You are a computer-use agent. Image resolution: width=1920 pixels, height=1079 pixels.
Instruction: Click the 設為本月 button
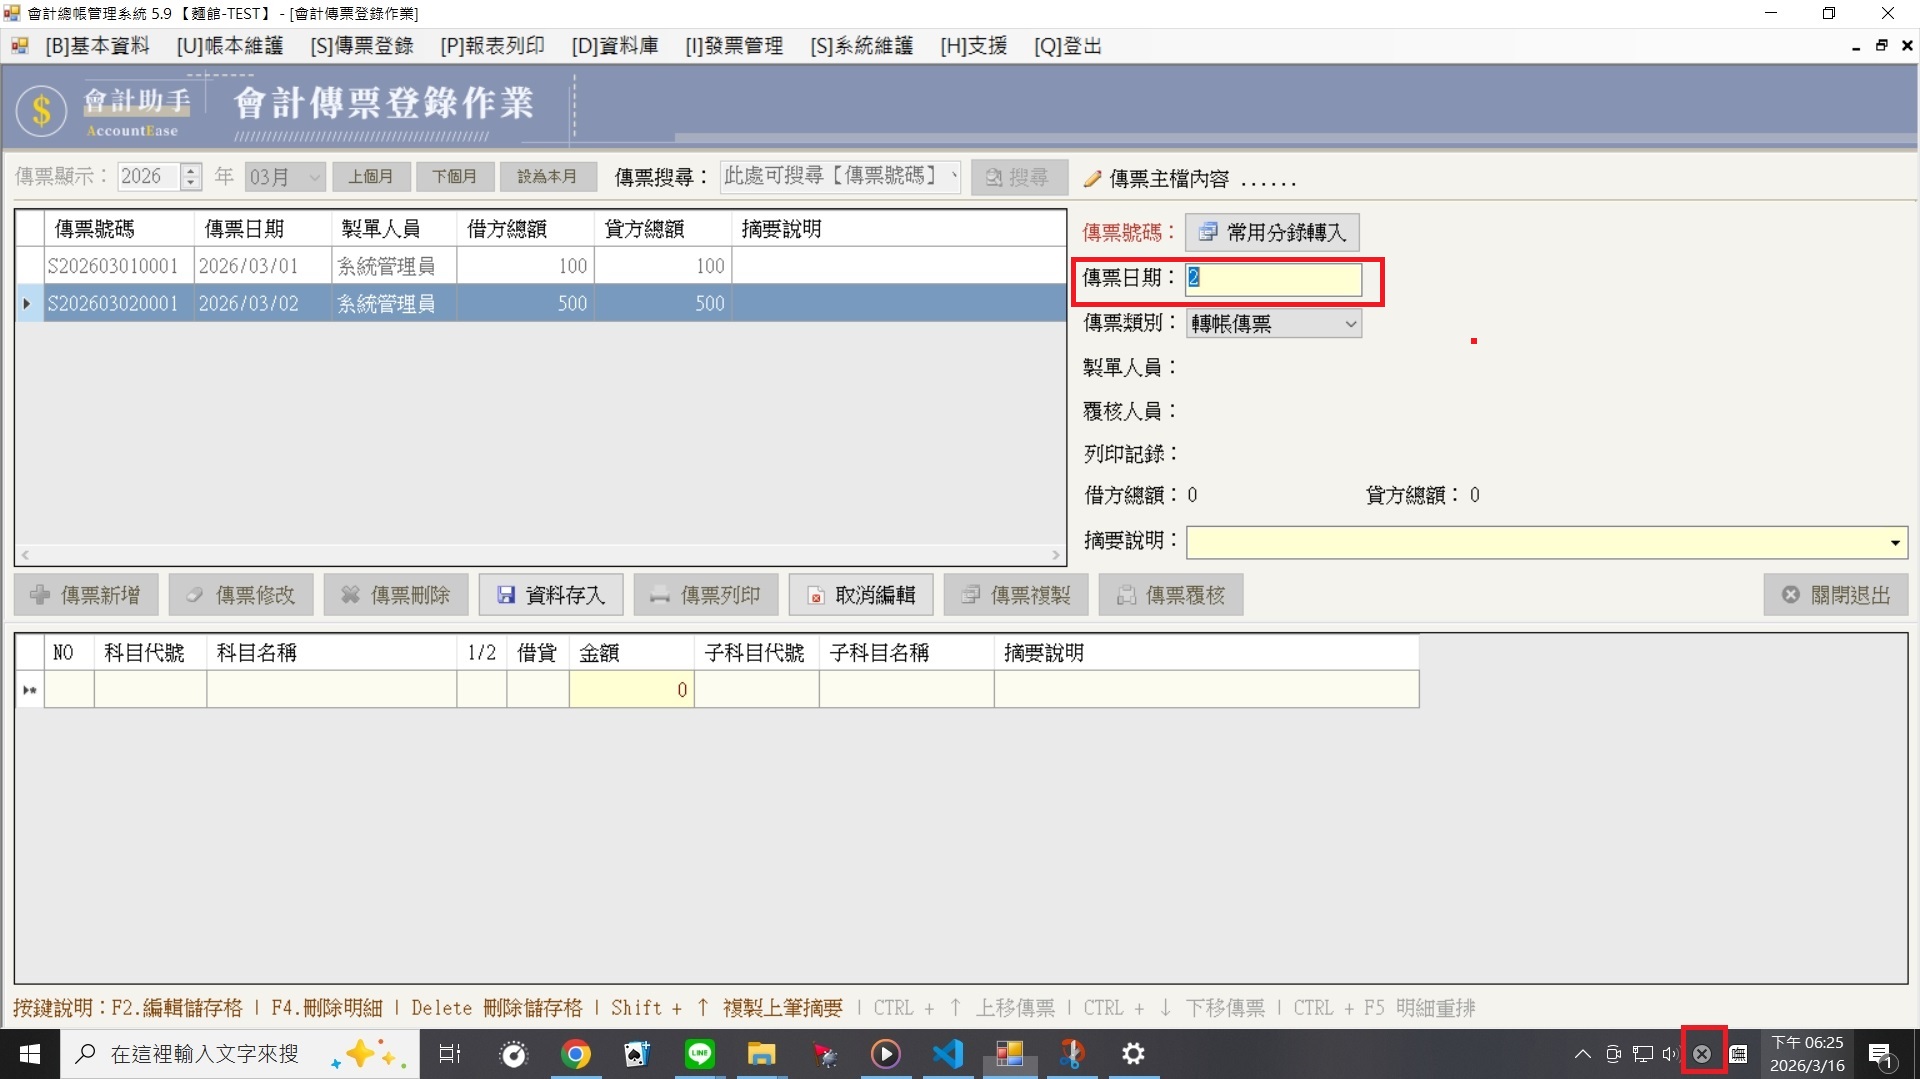547,177
